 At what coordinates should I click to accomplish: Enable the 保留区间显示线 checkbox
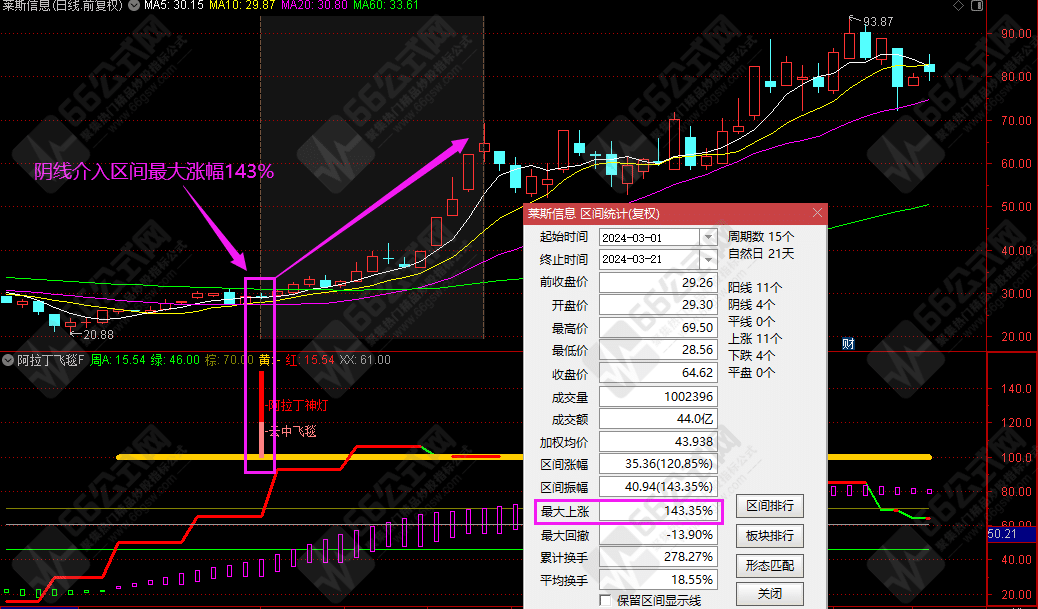[605, 600]
